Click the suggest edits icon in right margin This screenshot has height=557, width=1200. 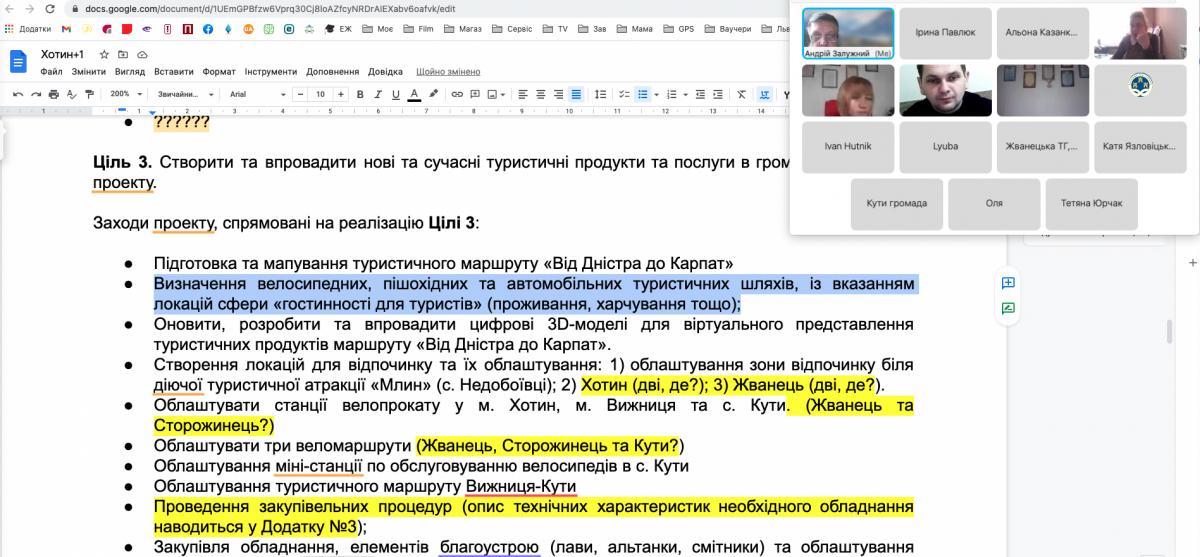point(1008,308)
